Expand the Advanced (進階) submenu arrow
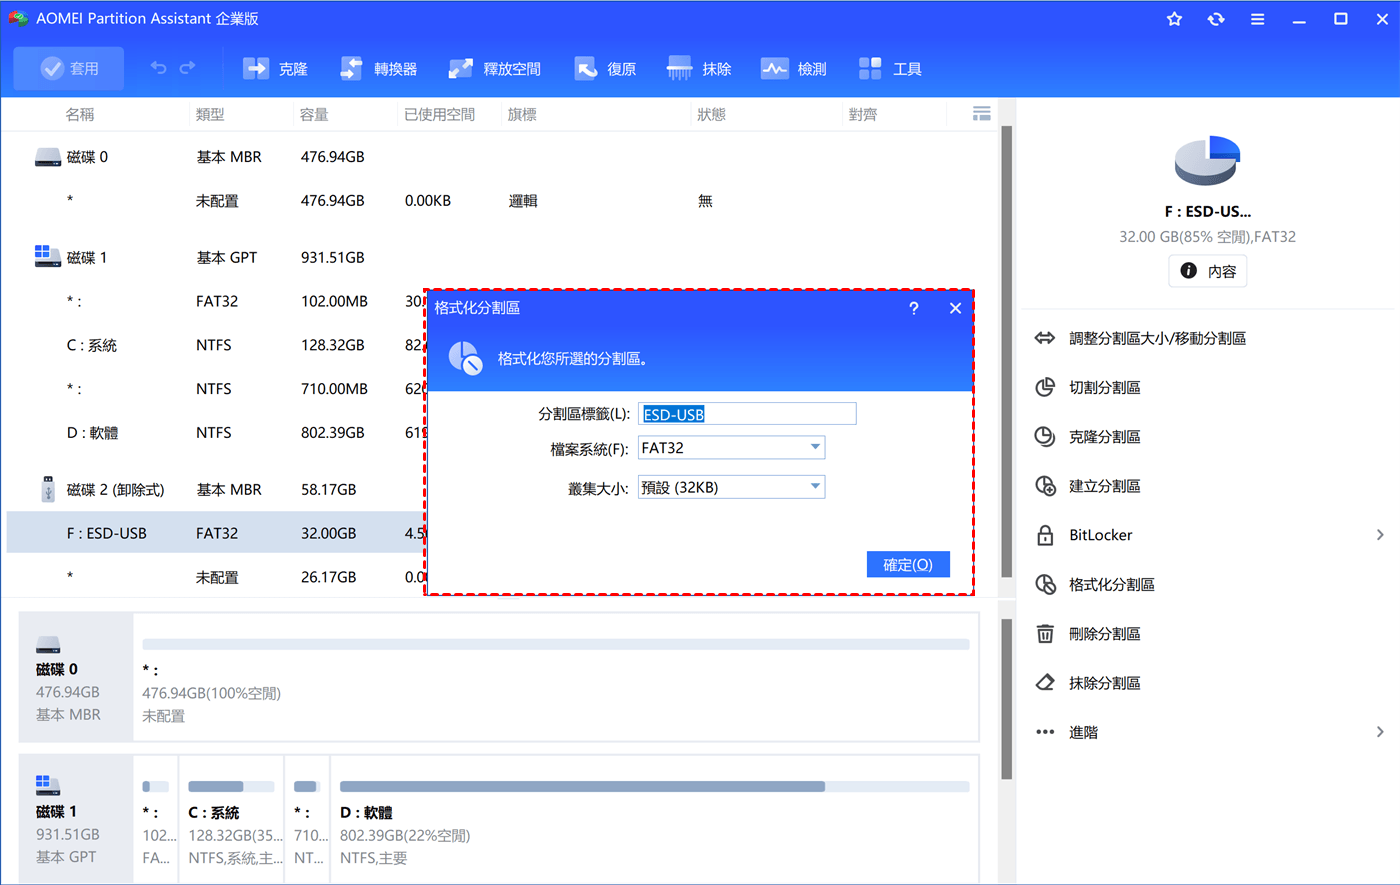 point(1380,732)
